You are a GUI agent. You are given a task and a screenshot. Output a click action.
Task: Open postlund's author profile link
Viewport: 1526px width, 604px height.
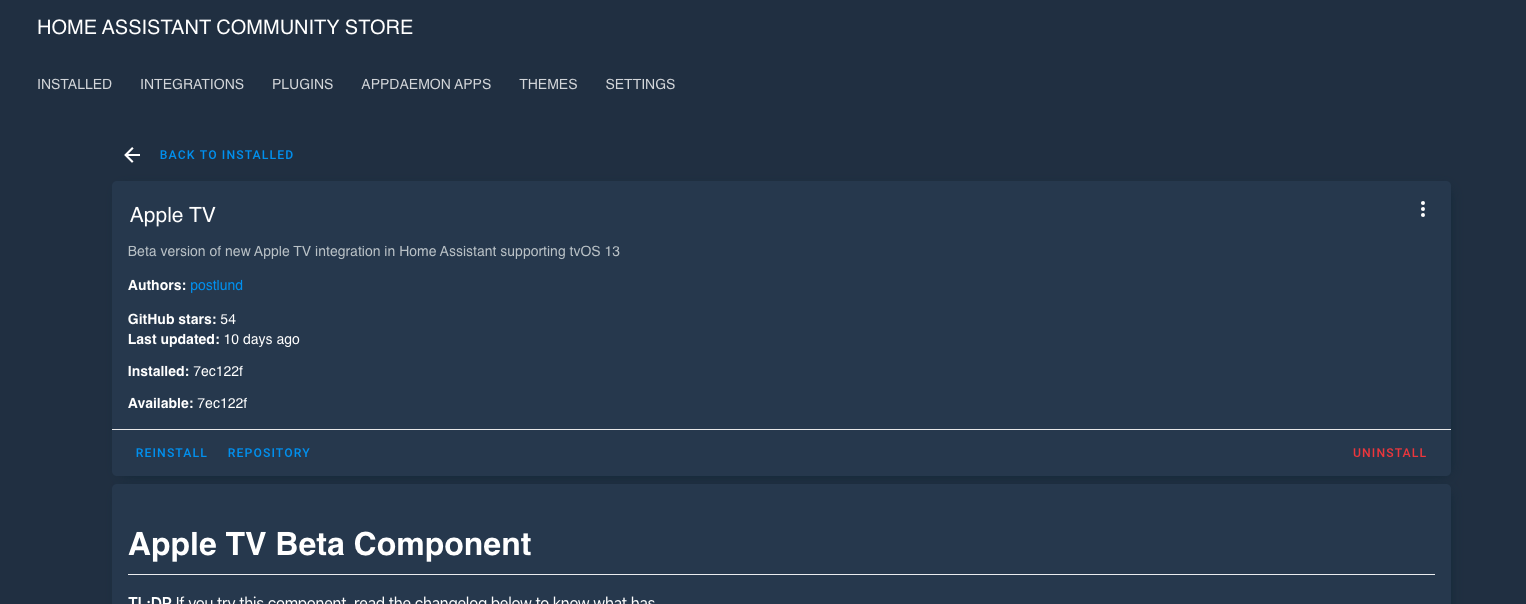click(x=216, y=285)
